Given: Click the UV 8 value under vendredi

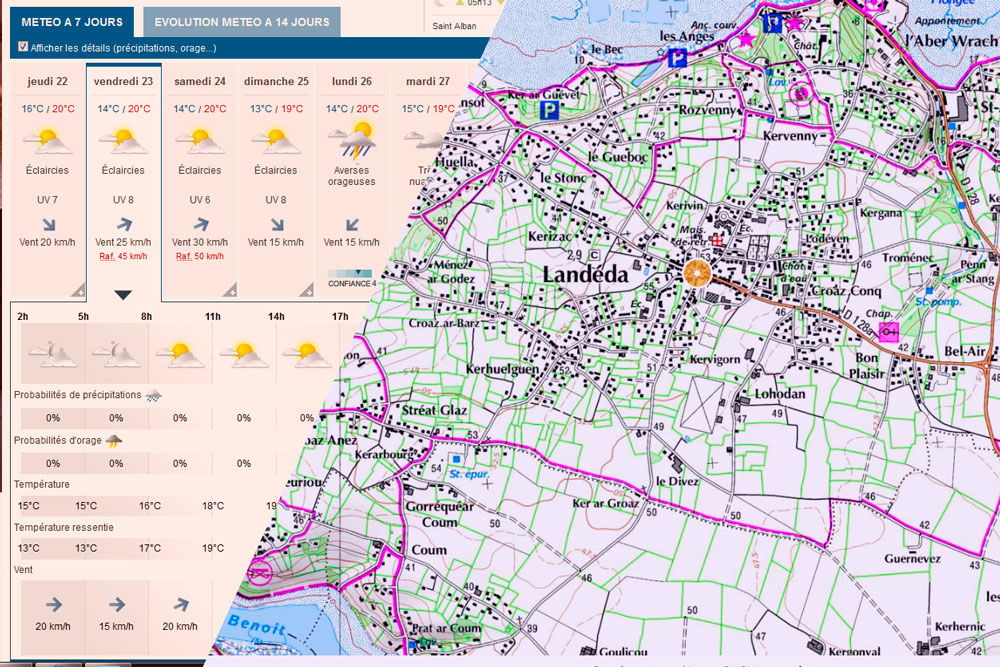Looking at the screenshot, I should 123,200.
